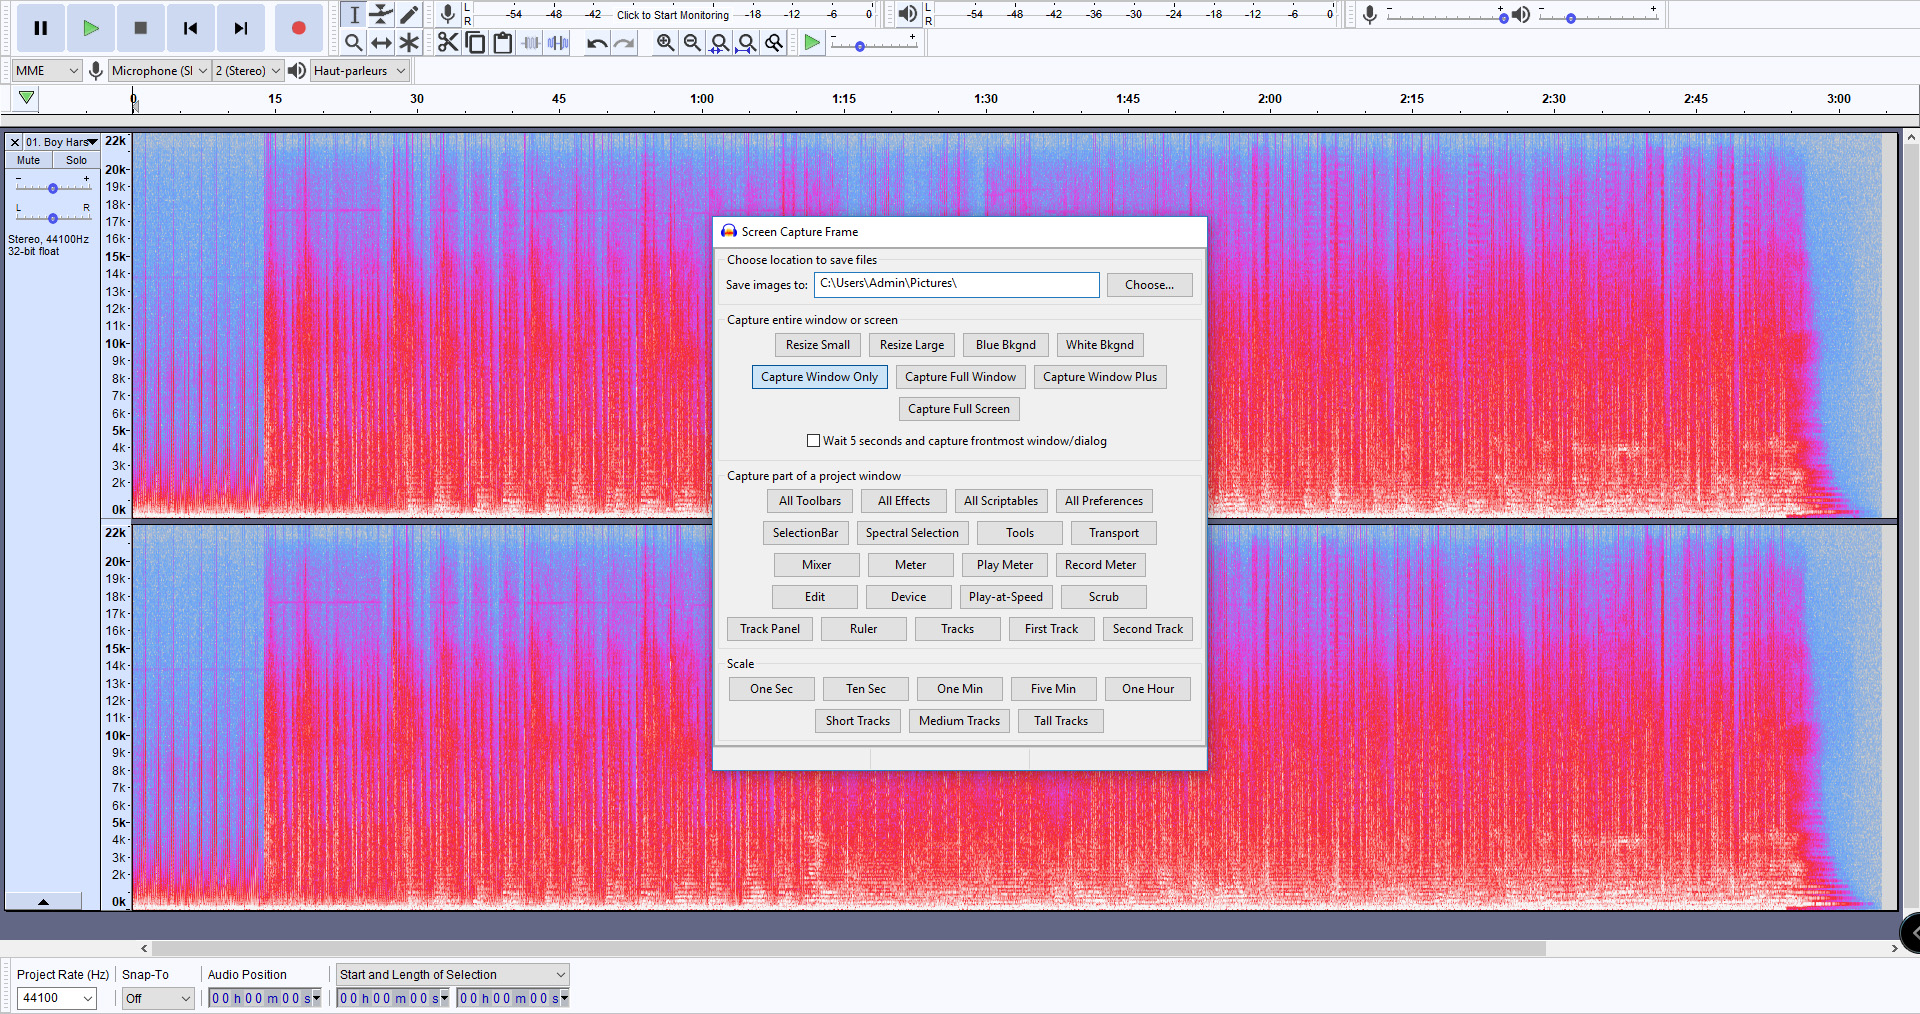Play at speed with the small green play icon
1920x1014 pixels.
812,42
